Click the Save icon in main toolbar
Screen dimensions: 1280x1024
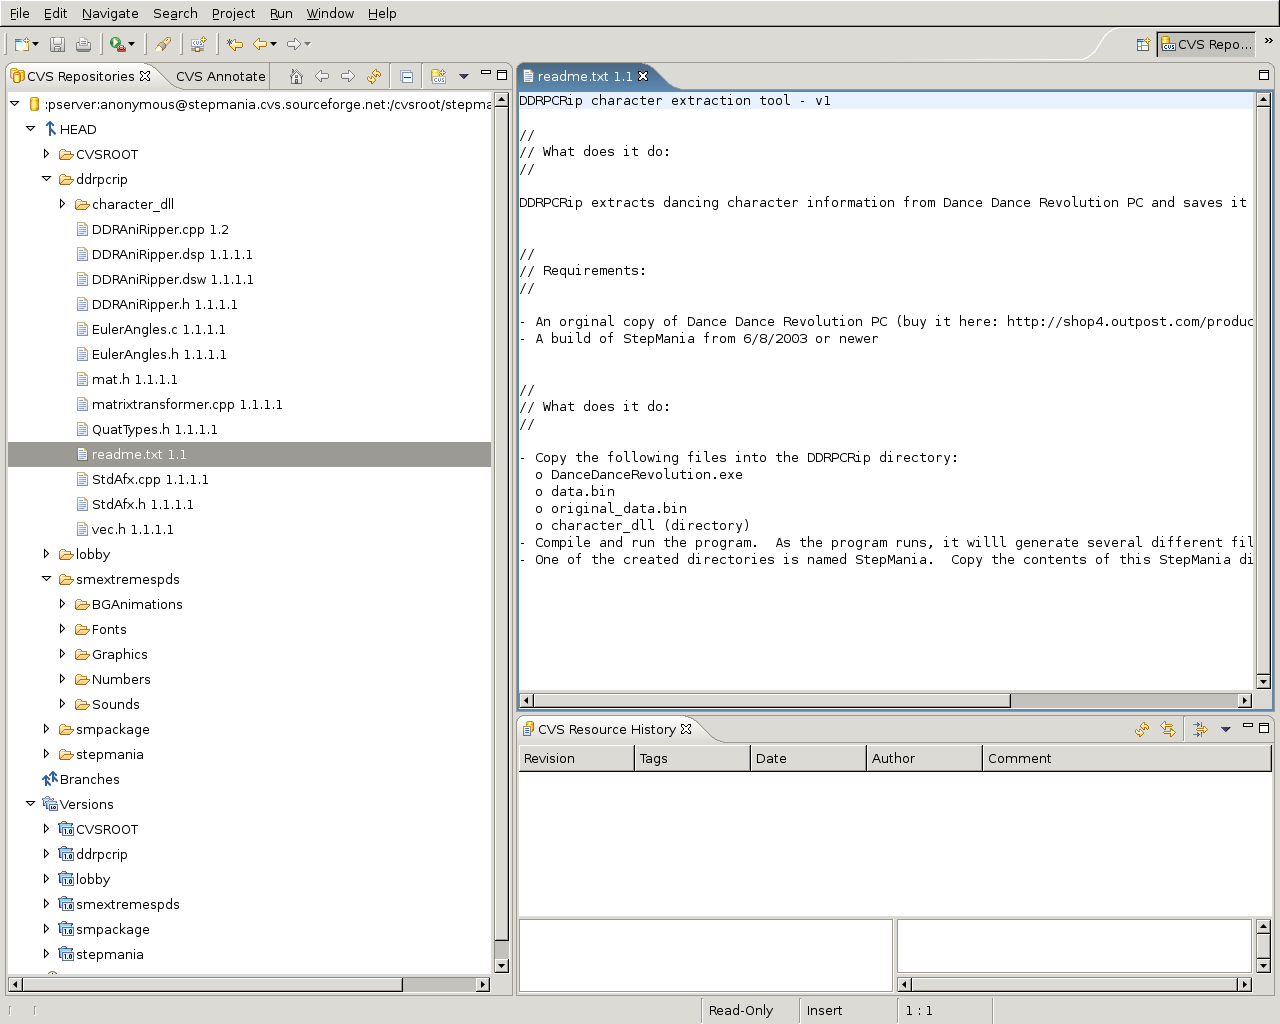point(57,44)
